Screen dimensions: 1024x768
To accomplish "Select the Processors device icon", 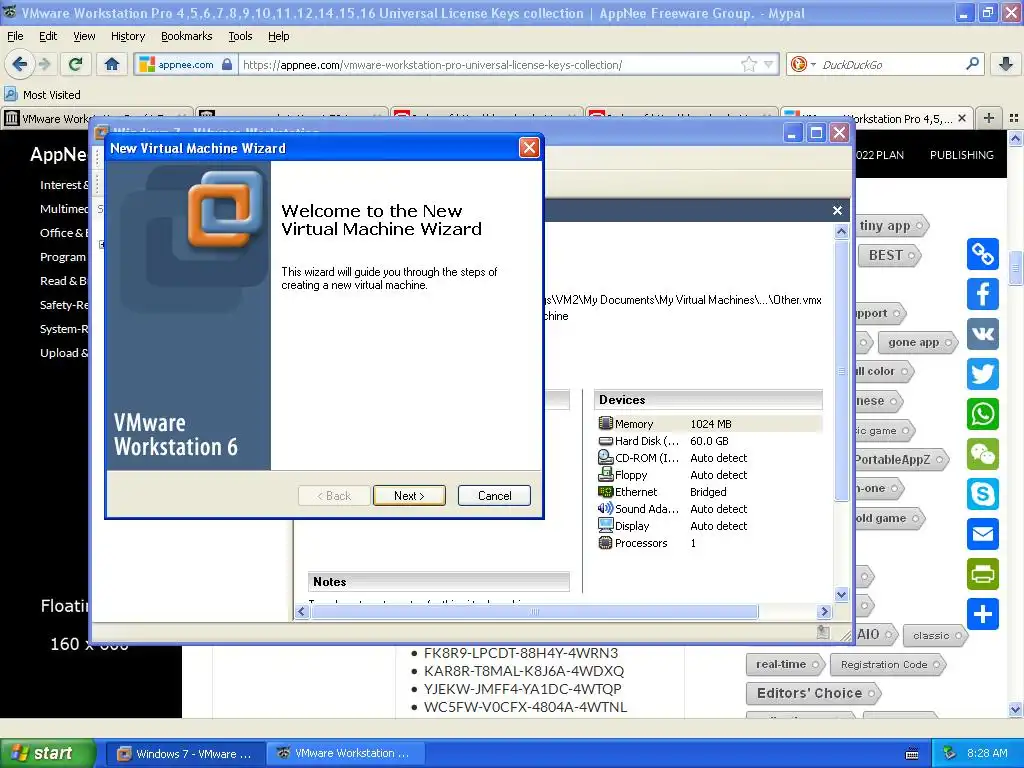I will (x=605, y=542).
